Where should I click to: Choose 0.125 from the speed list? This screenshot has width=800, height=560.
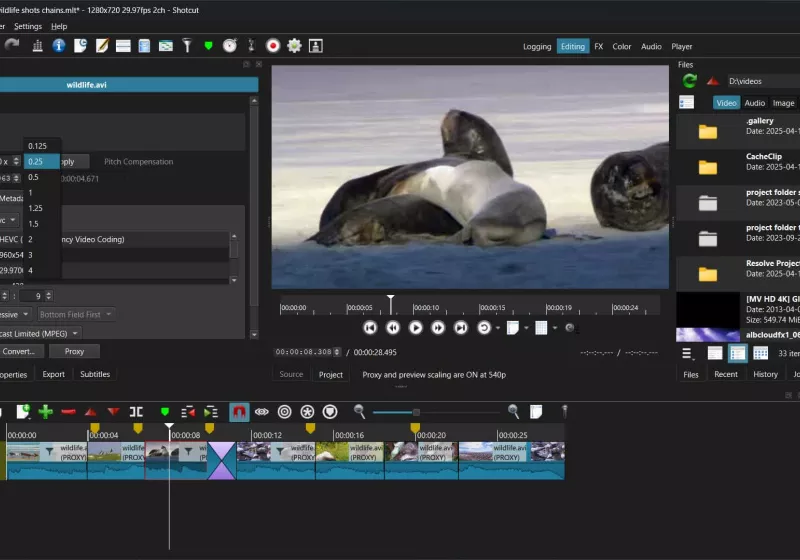42,146
